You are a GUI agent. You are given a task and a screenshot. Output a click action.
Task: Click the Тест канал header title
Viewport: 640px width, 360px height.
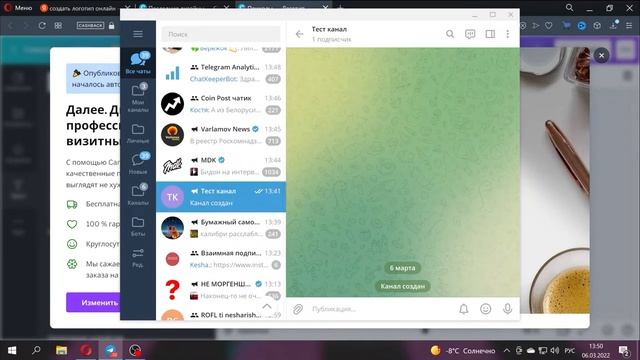pos(329,29)
